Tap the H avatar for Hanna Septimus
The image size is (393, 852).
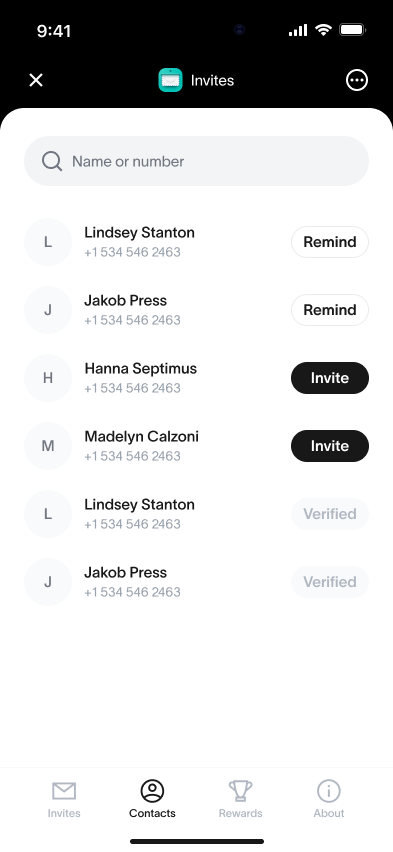coord(48,378)
